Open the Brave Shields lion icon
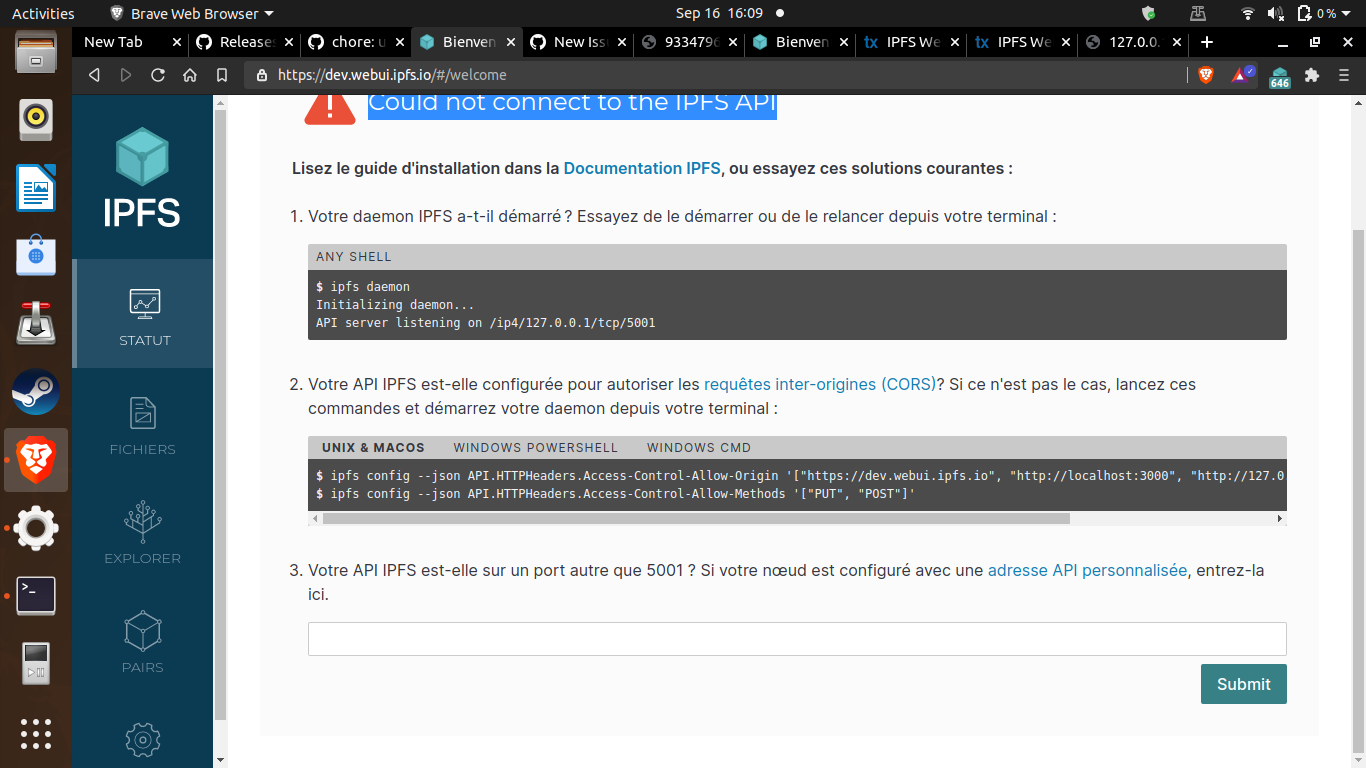 (1206, 75)
